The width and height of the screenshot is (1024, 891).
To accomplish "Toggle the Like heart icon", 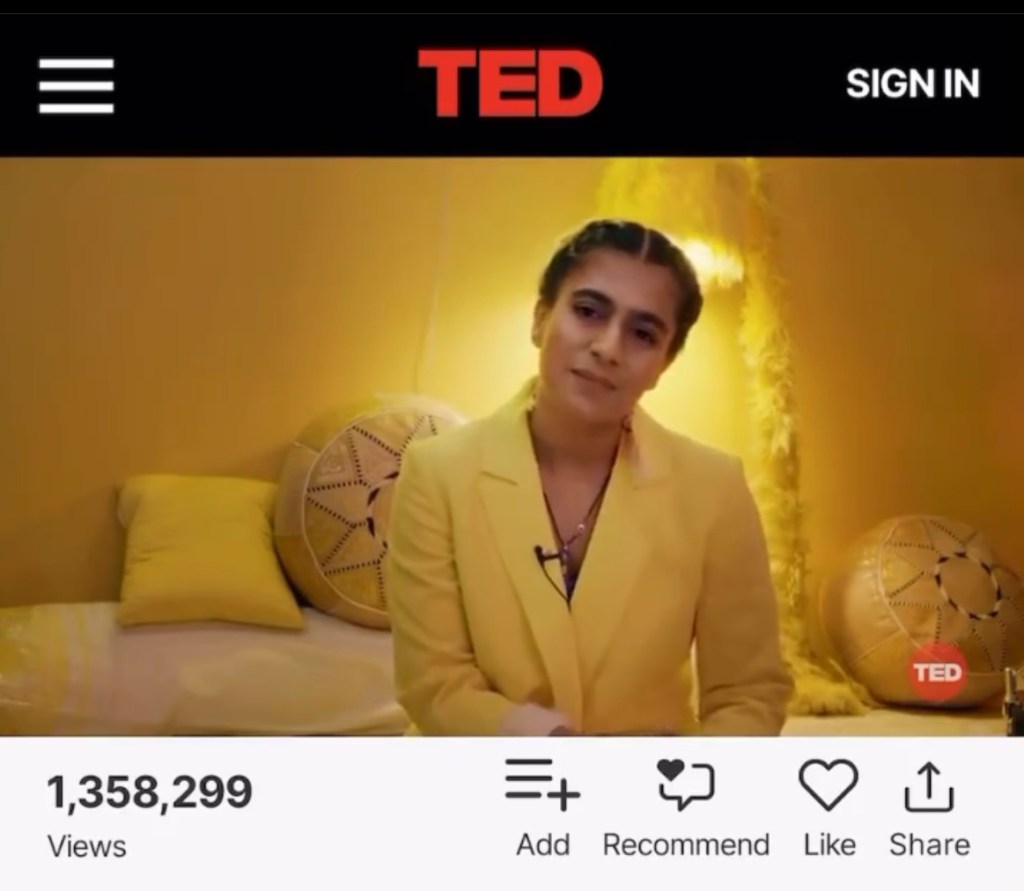I will coord(828,785).
